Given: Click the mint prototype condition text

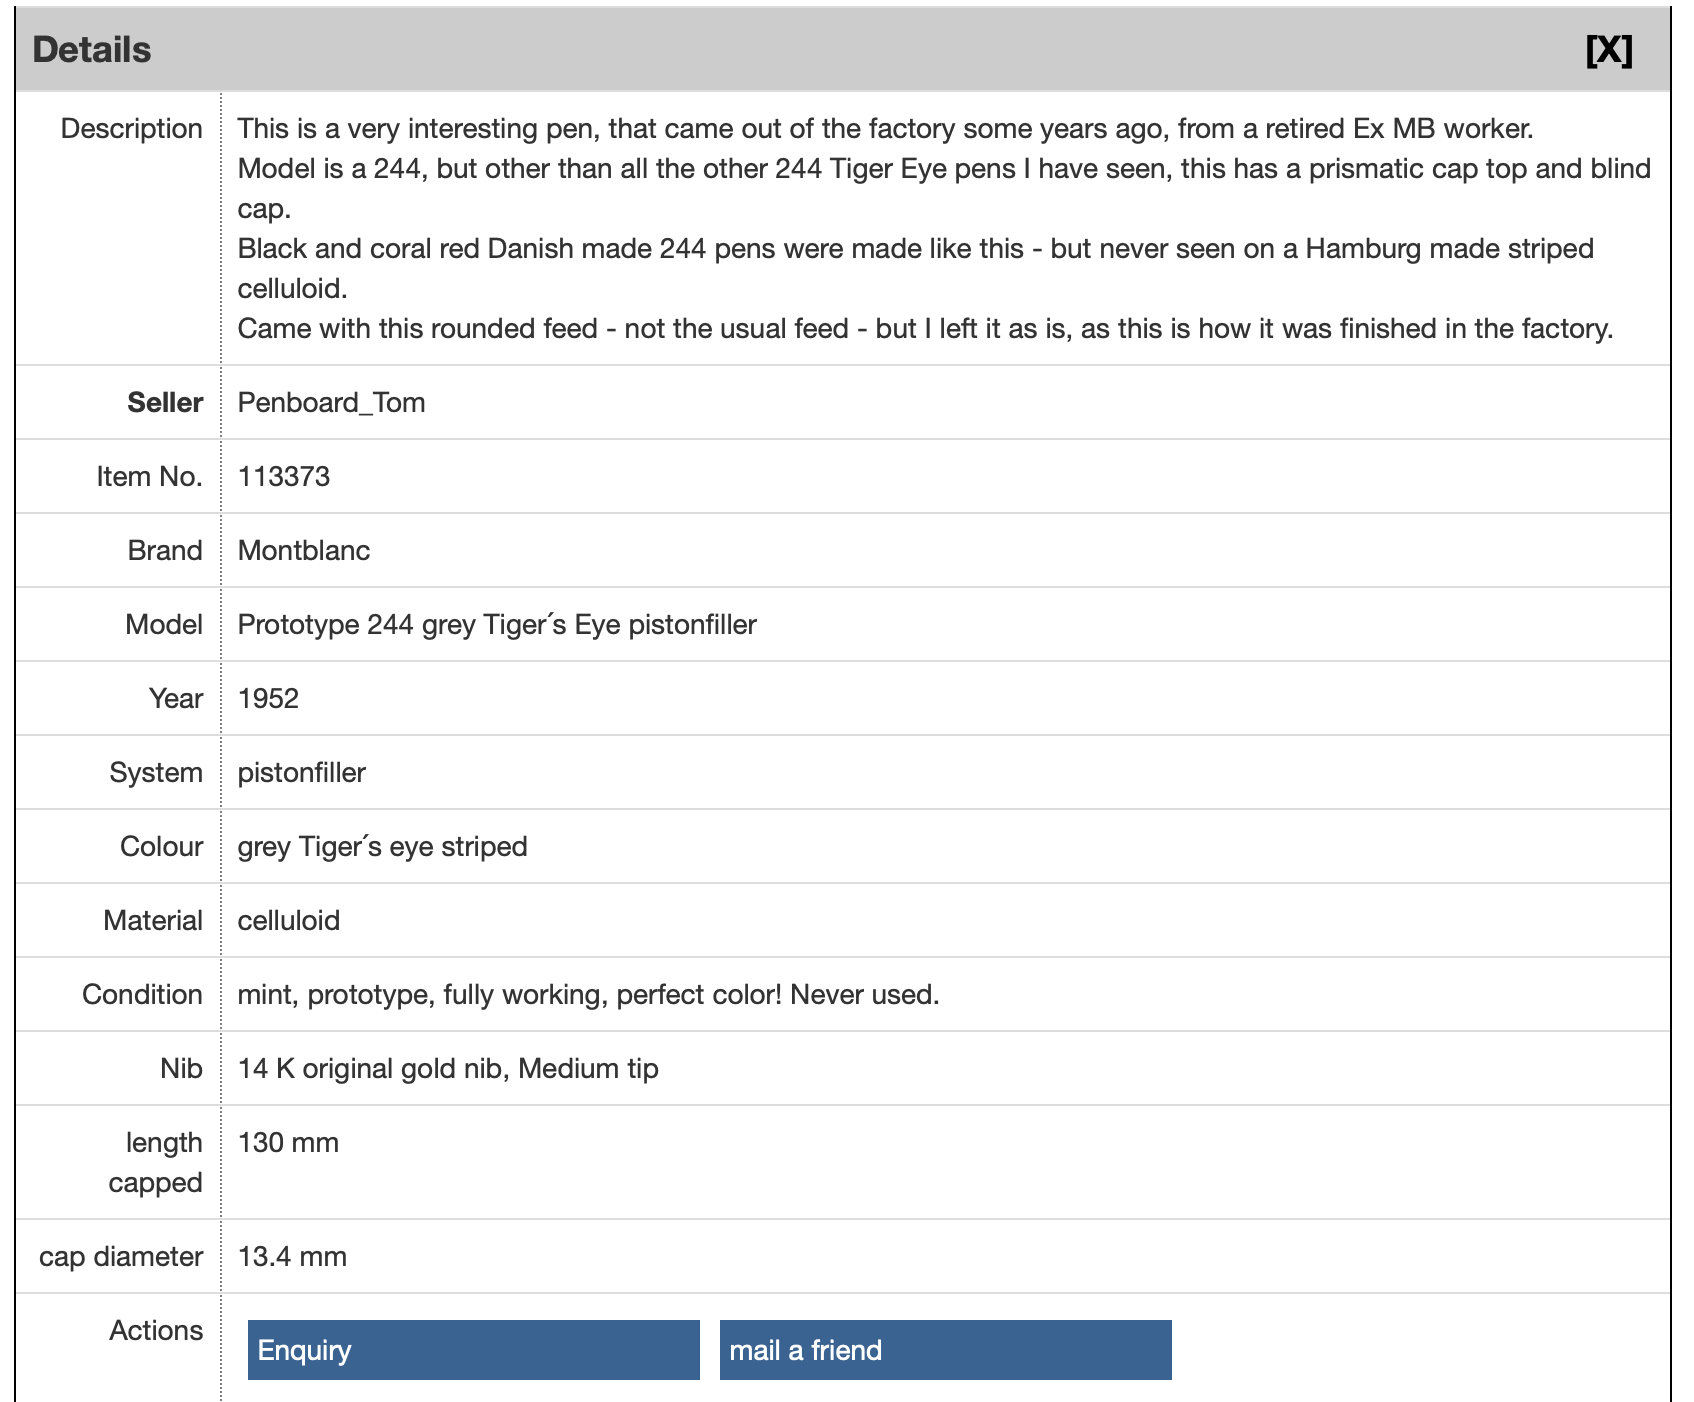Looking at the screenshot, I should click(x=588, y=994).
